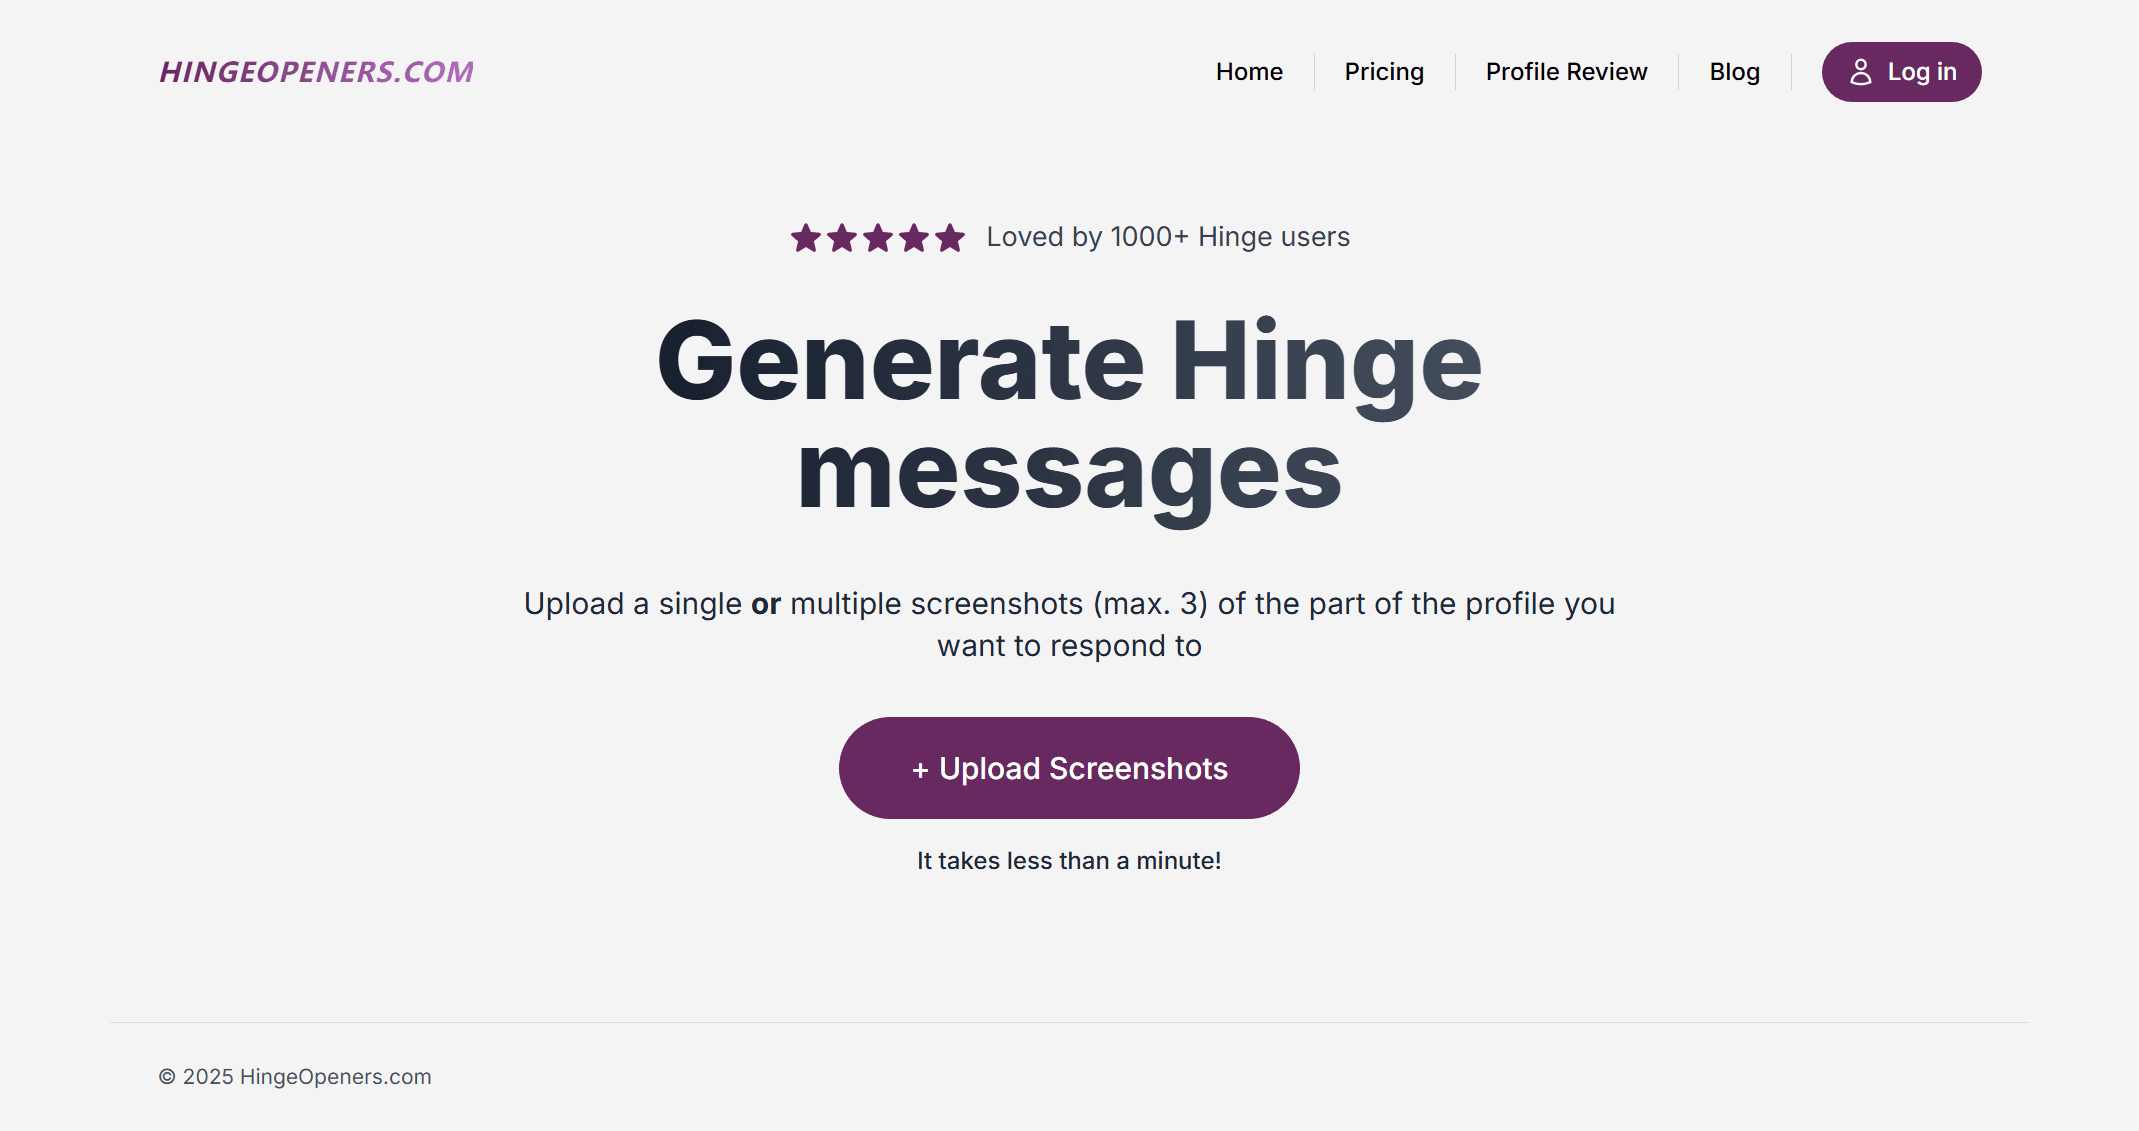This screenshot has width=2139, height=1131.
Task: Click the user profile icon in Log in
Action: [1860, 72]
